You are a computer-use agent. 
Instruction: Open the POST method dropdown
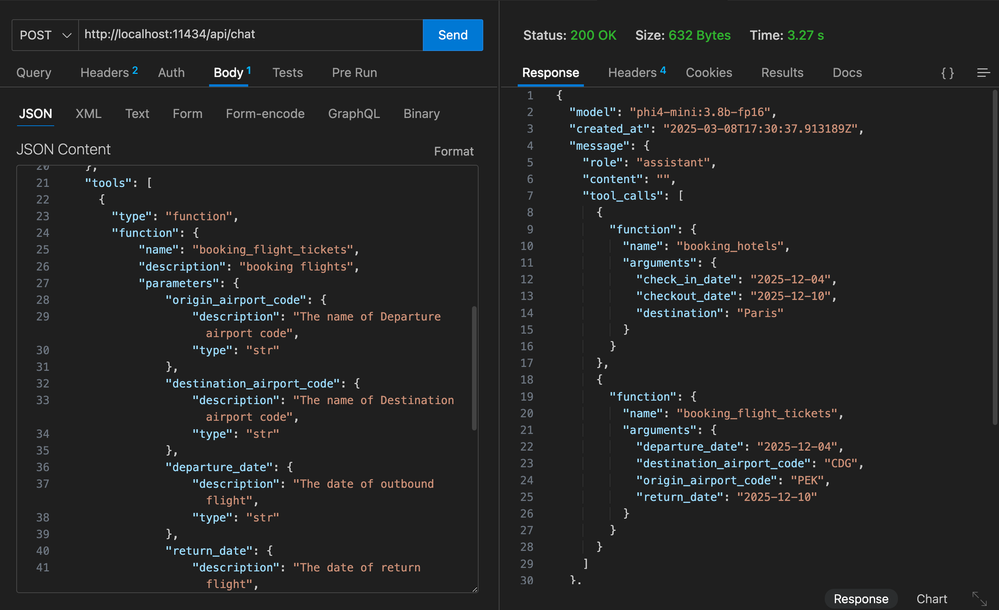pyautogui.click(x=46, y=35)
